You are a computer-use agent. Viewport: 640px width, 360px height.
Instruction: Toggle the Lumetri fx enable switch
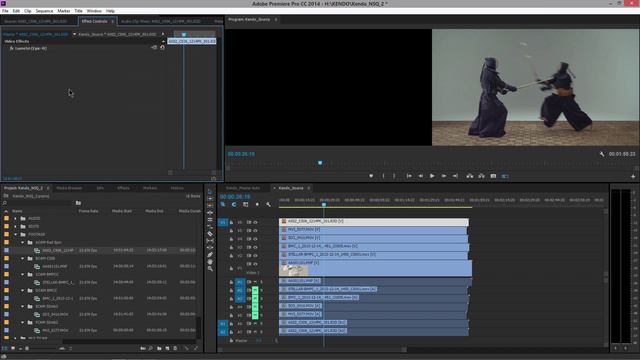click(x=11, y=48)
